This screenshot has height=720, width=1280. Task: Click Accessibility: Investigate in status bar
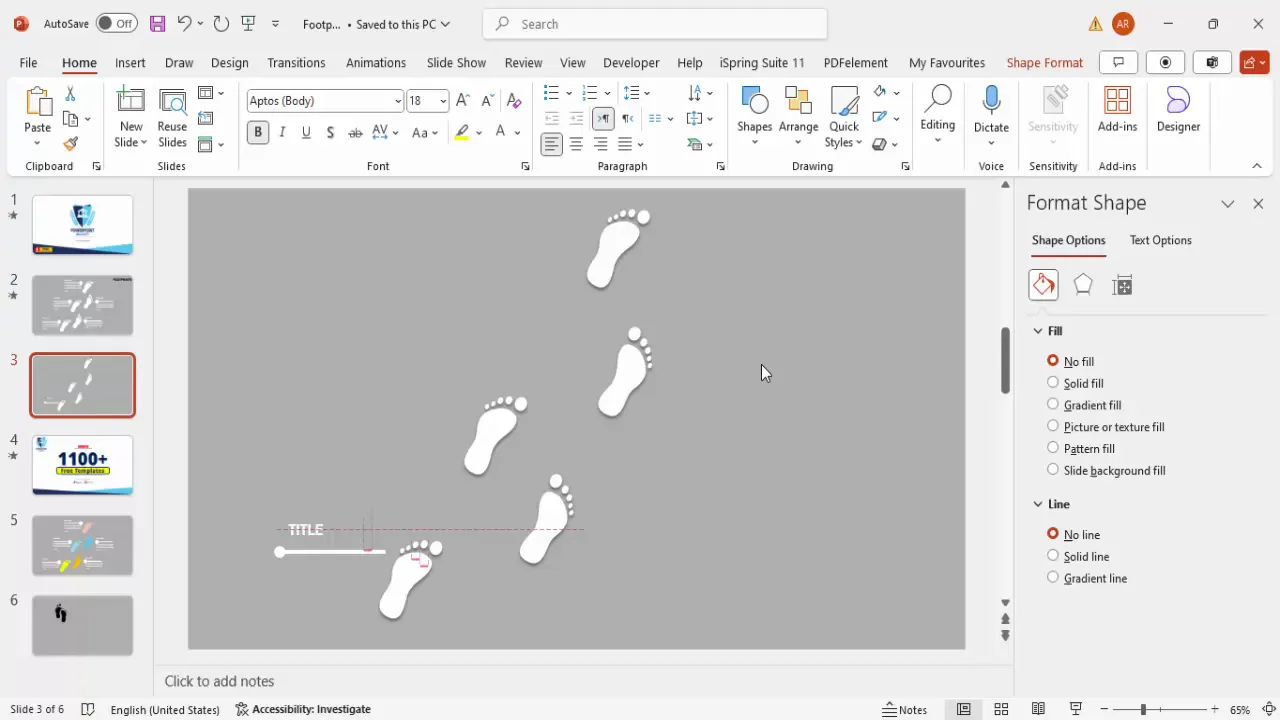[x=303, y=709]
